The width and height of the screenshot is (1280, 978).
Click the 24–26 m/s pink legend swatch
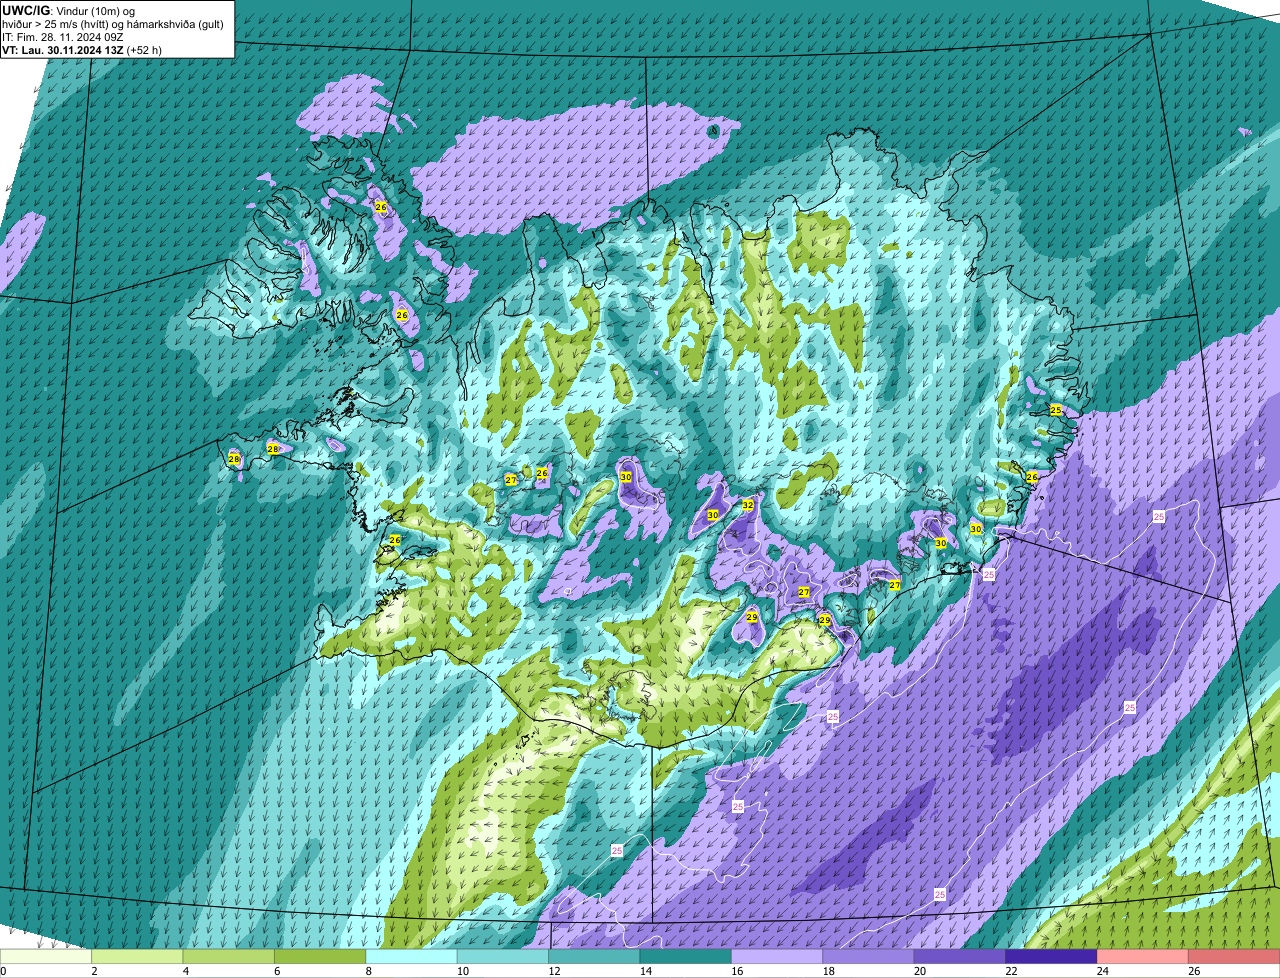(1144, 956)
